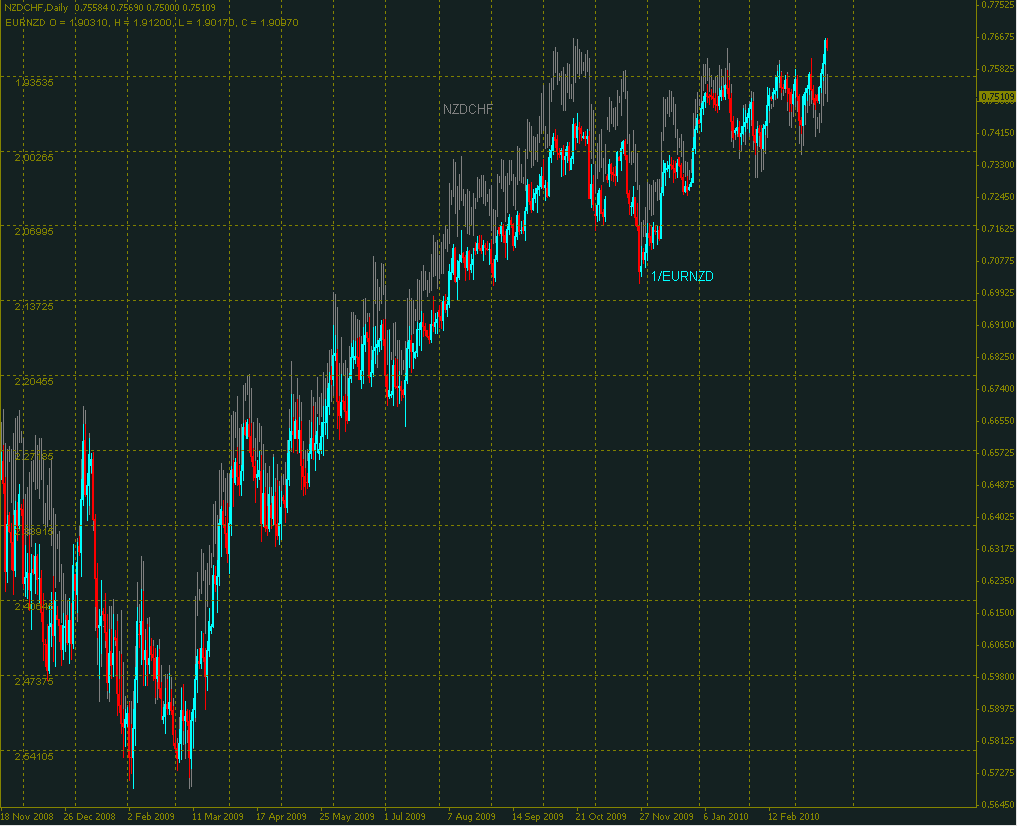Viewport: 1017px width, 826px height.
Task: Click the 26 Dec 2008 date label
Action: pos(90,817)
